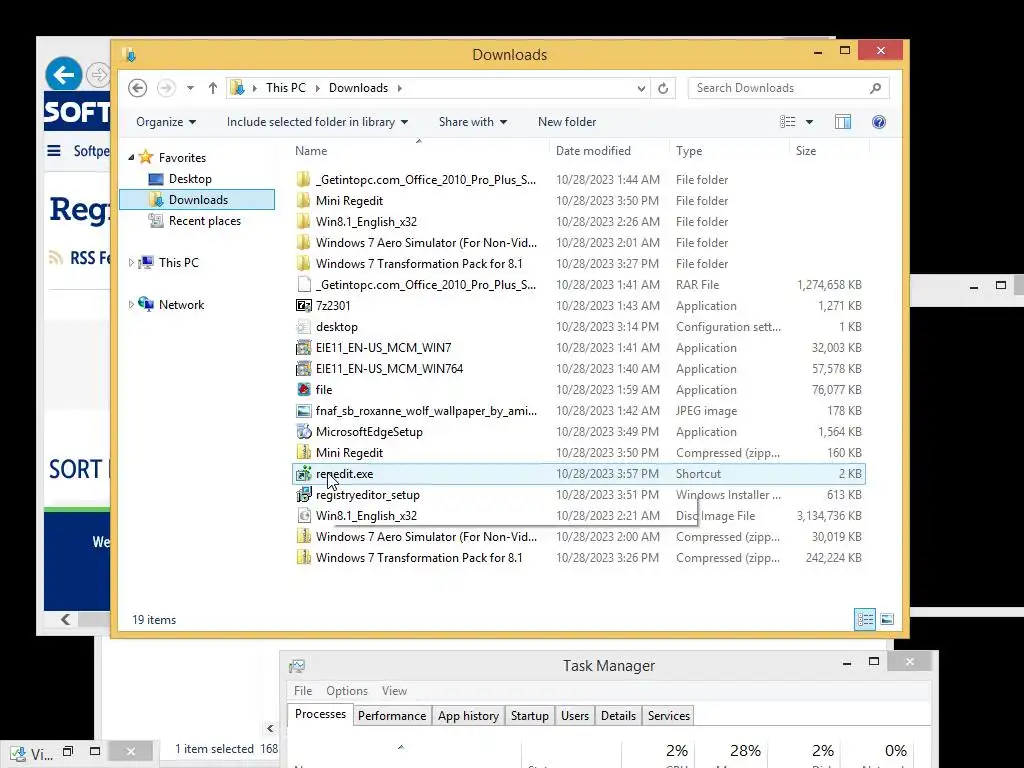Select Windows 7 Aero Simulator zip icon
Viewport: 1024px width, 768px height.
(x=303, y=536)
